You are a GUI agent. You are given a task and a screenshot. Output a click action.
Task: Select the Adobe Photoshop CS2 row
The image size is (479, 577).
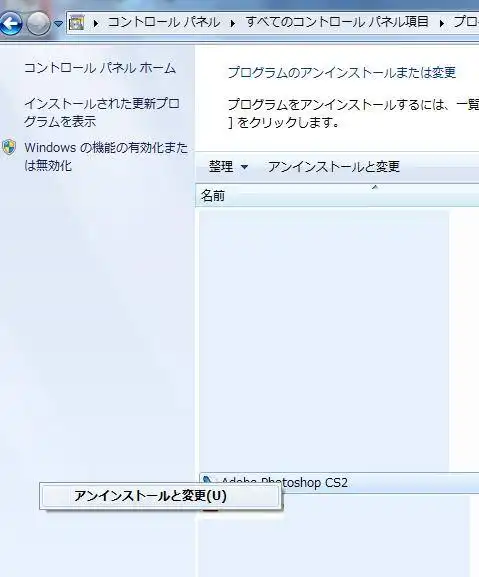point(339,482)
